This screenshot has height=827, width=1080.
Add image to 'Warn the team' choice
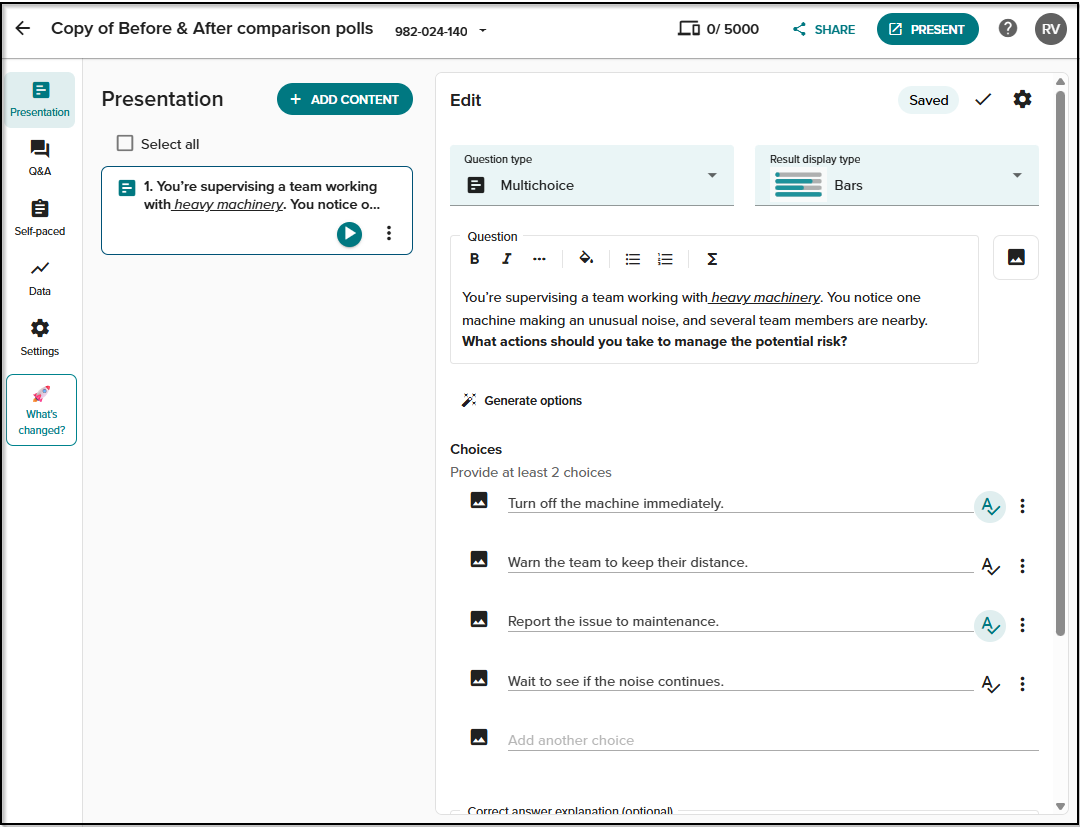point(479,559)
